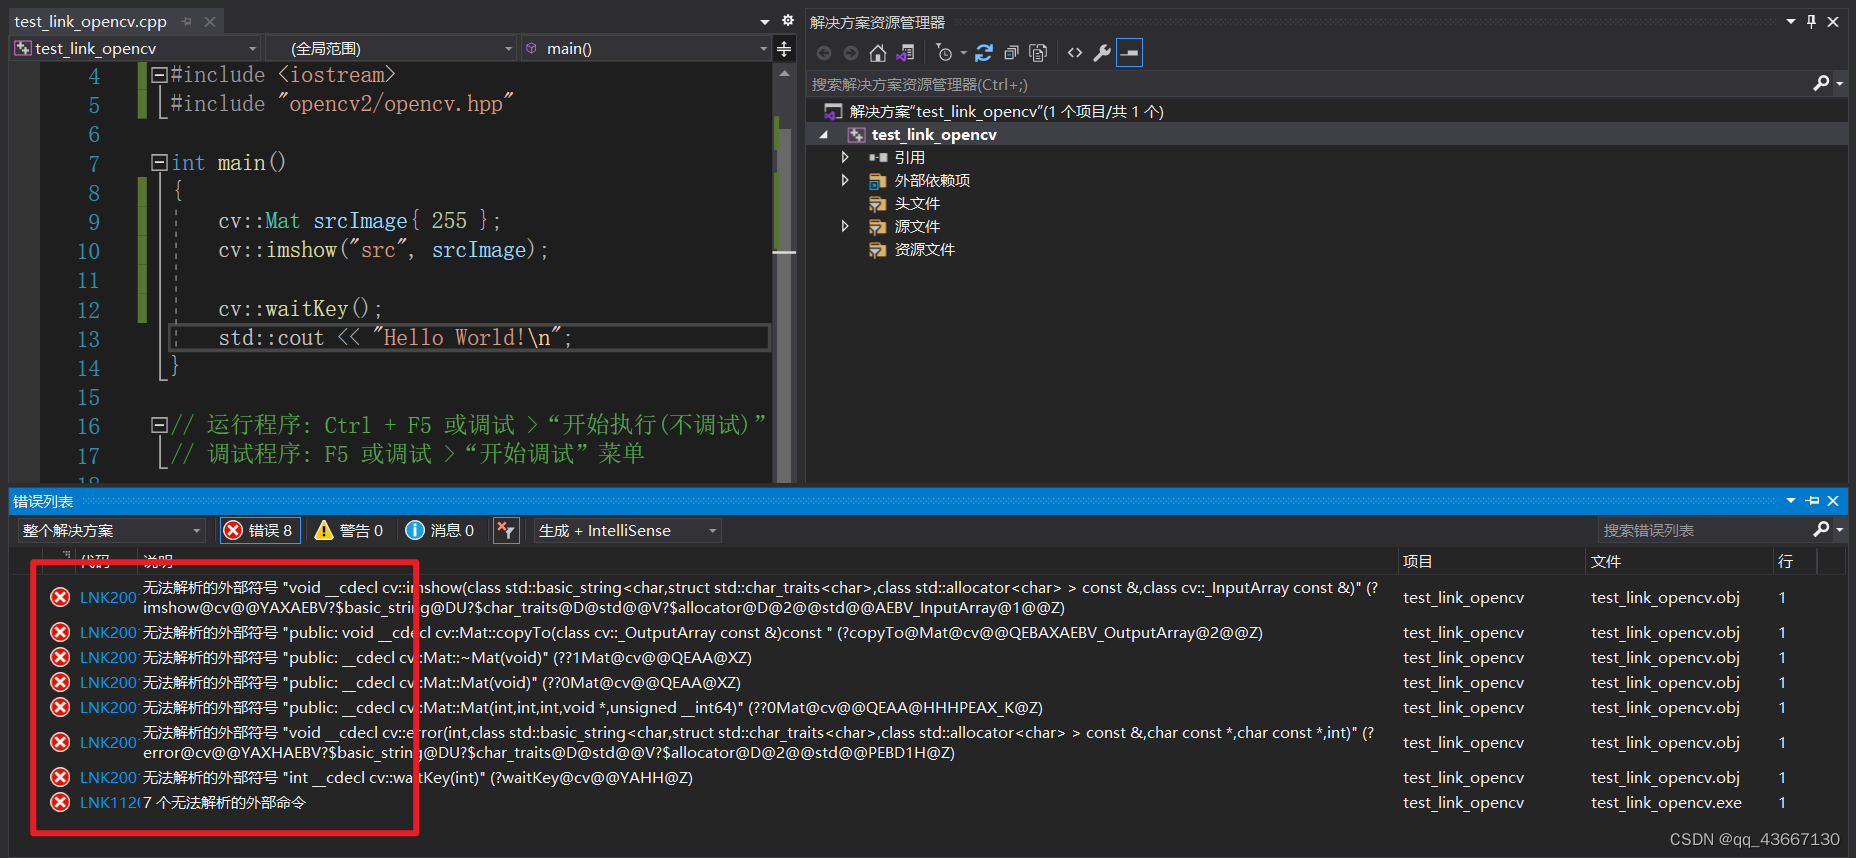
Task: Expand the 源文件 folder node
Action: (845, 226)
